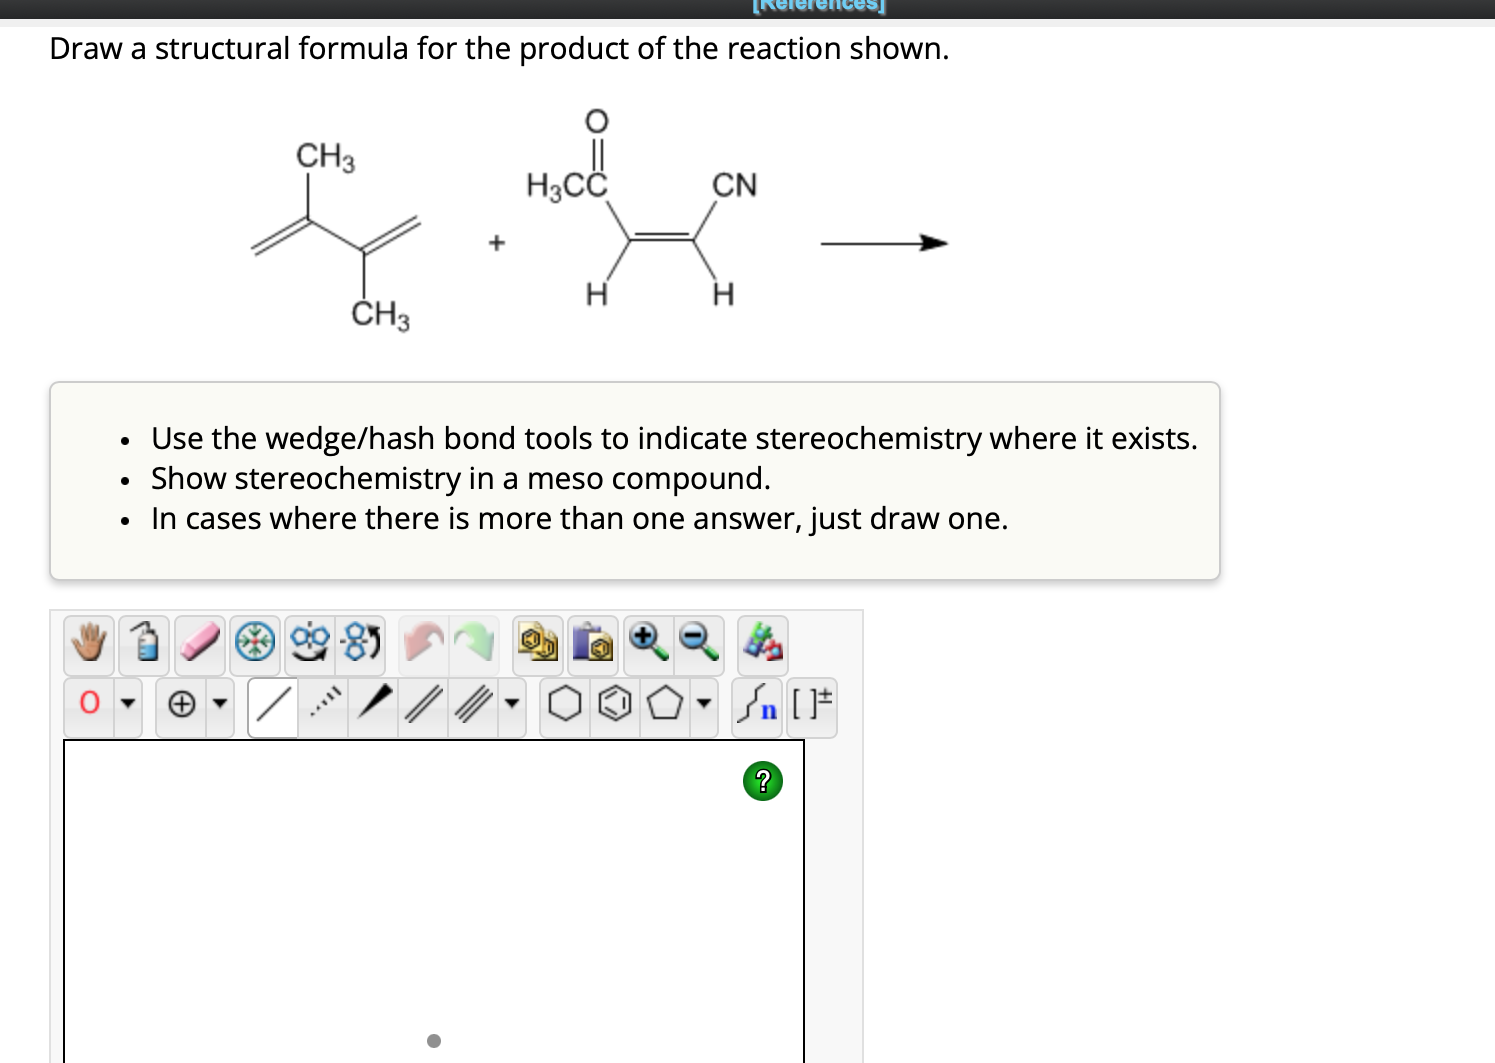Click the zoom in magnifier
Screen dimensions: 1495x1063
click(x=649, y=643)
